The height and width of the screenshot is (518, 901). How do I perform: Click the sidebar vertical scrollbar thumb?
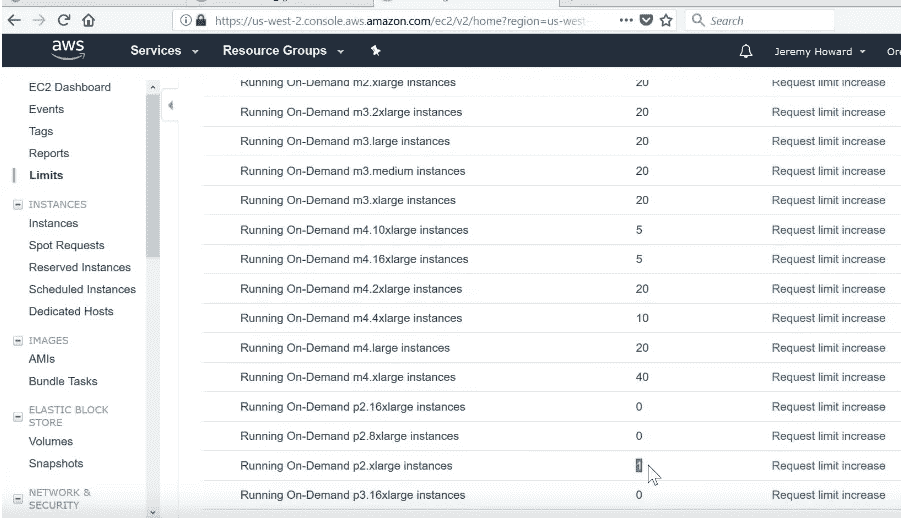pos(152,175)
